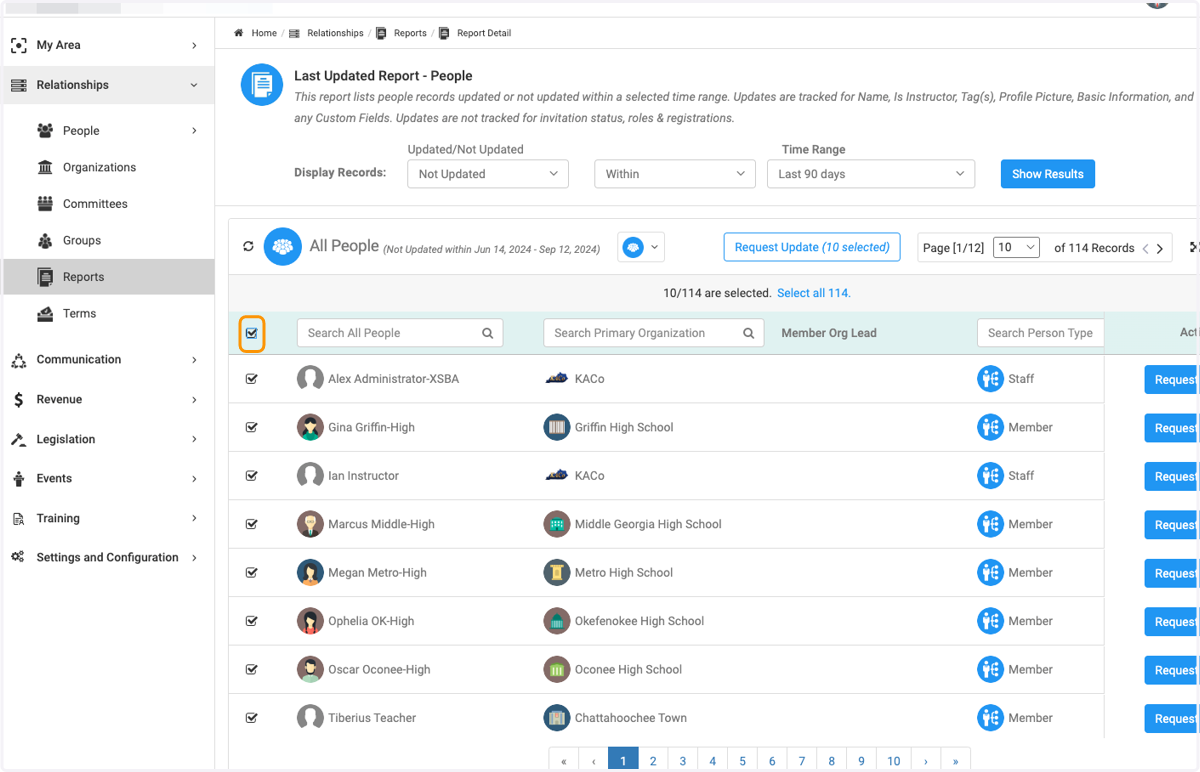Expand the People submenu chevron
The height and width of the screenshot is (772, 1200).
(194, 131)
